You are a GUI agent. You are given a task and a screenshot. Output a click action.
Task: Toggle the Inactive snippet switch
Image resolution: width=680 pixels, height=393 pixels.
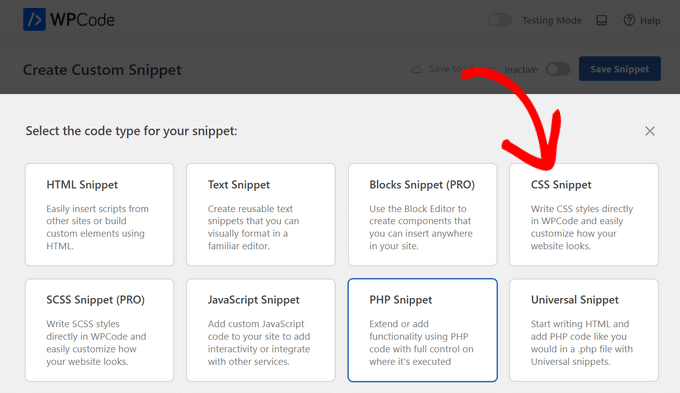(558, 69)
